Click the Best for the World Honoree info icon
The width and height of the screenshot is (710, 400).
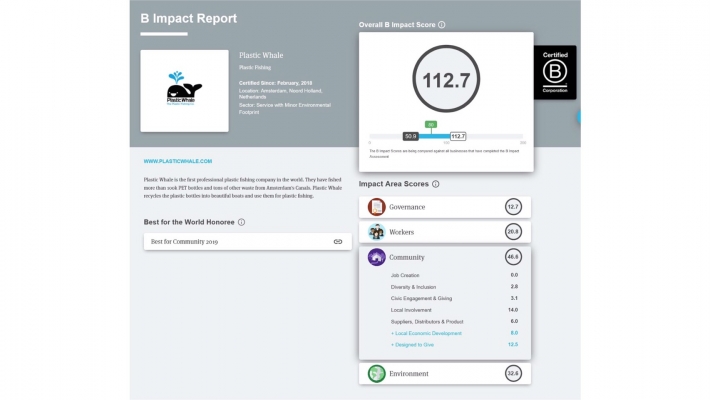click(x=242, y=222)
